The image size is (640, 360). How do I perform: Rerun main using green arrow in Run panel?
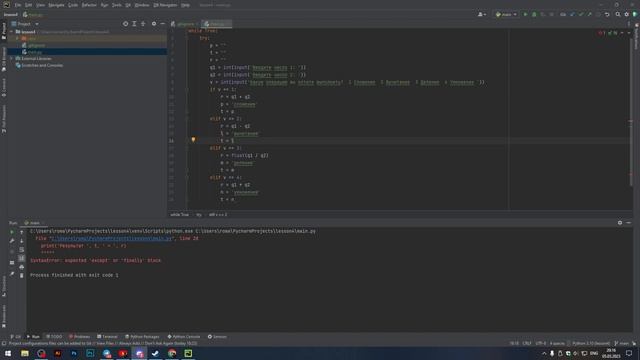click(12, 232)
